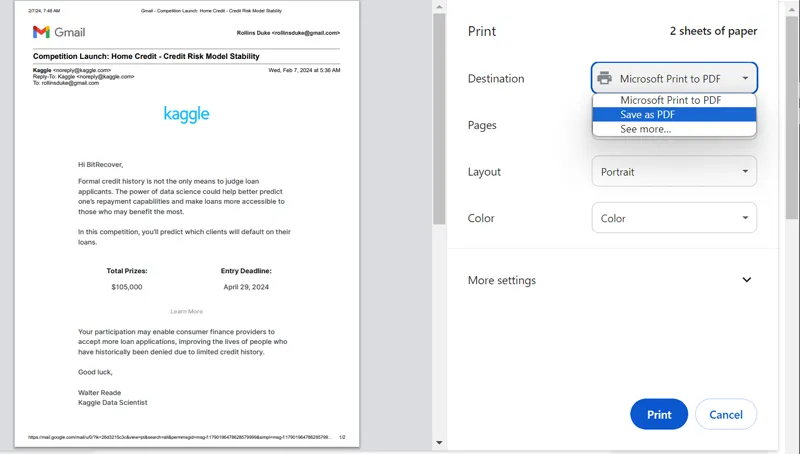Click the Cancel button
Image resolution: width=800 pixels, height=454 pixels.
tap(726, 414)
